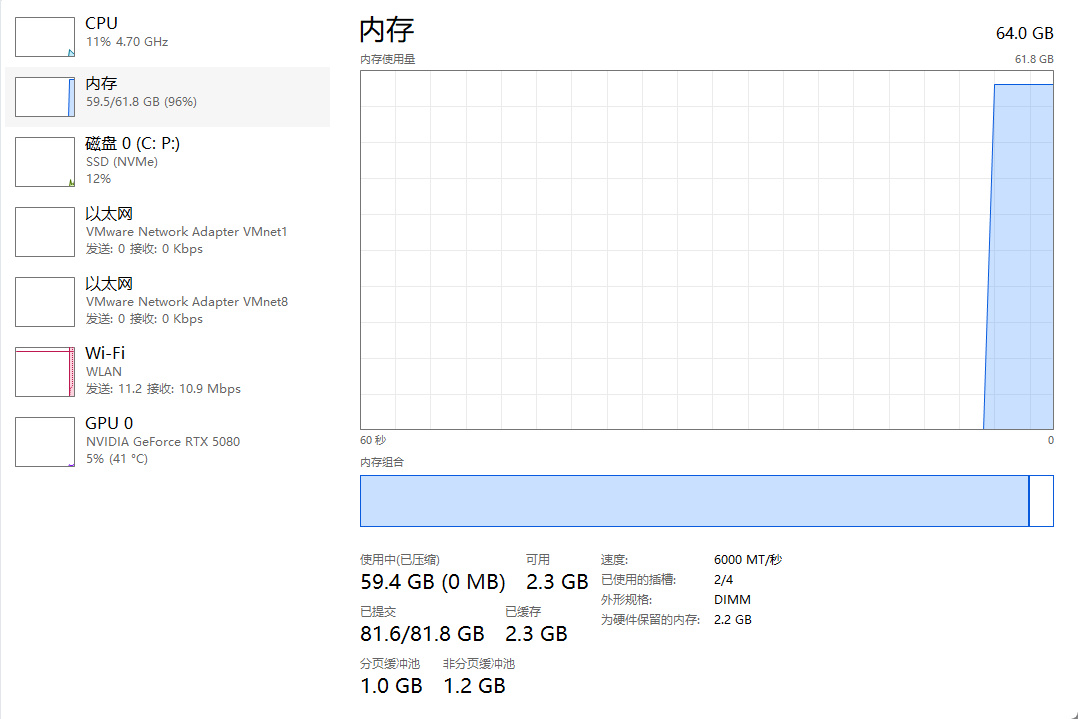Click the 内存 heading title
1078x719 pixels.
tap(387, 30)
